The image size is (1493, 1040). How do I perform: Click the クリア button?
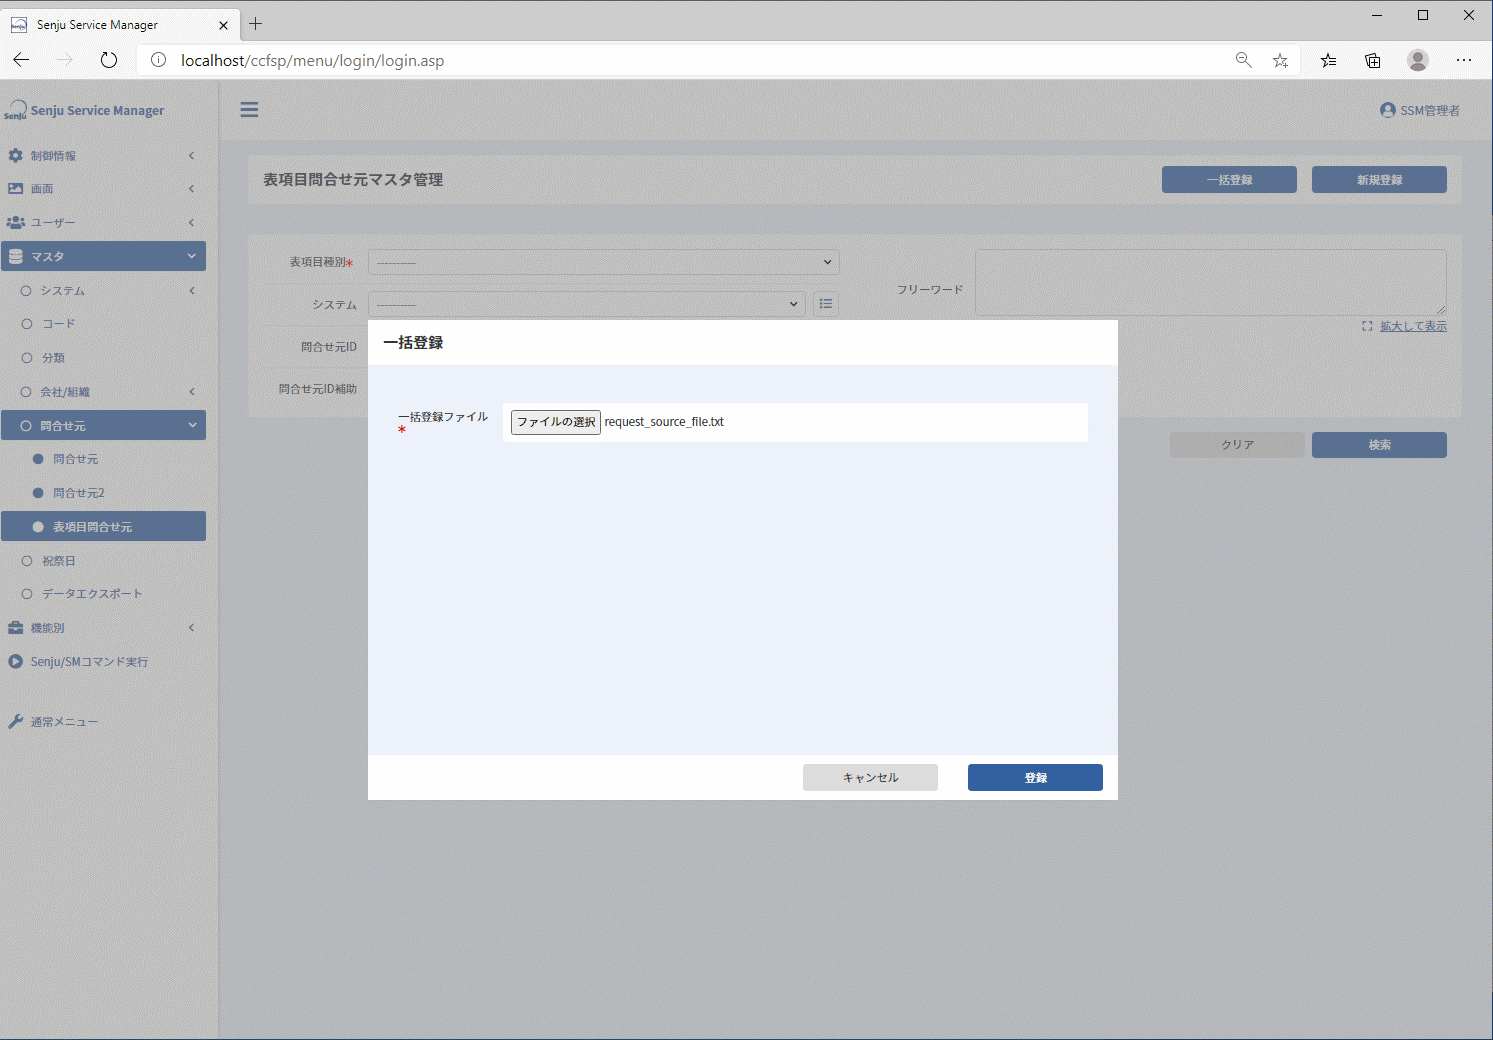click(1237, 445)
